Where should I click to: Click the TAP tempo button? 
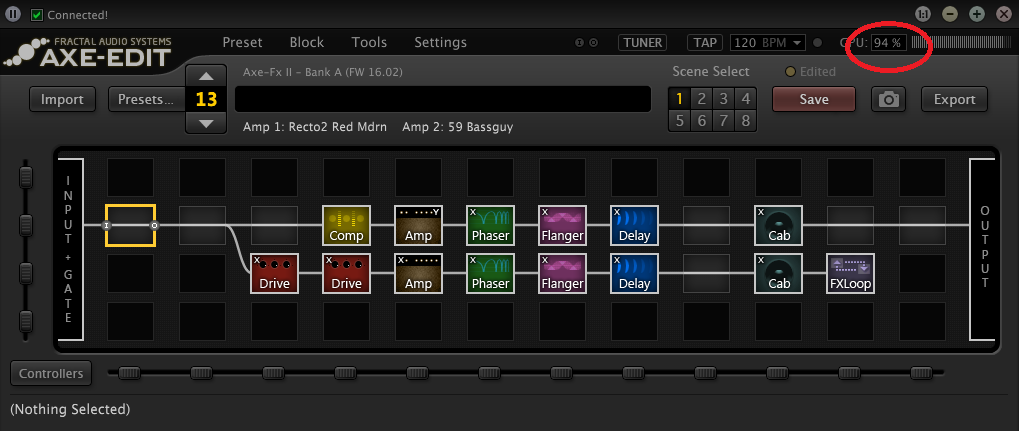coord(705,43)
